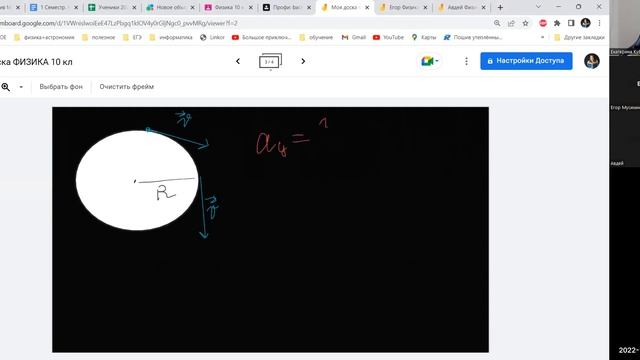Open the Chrome three-dot menu
640x360 pixels.
click(x=599, y=23)
